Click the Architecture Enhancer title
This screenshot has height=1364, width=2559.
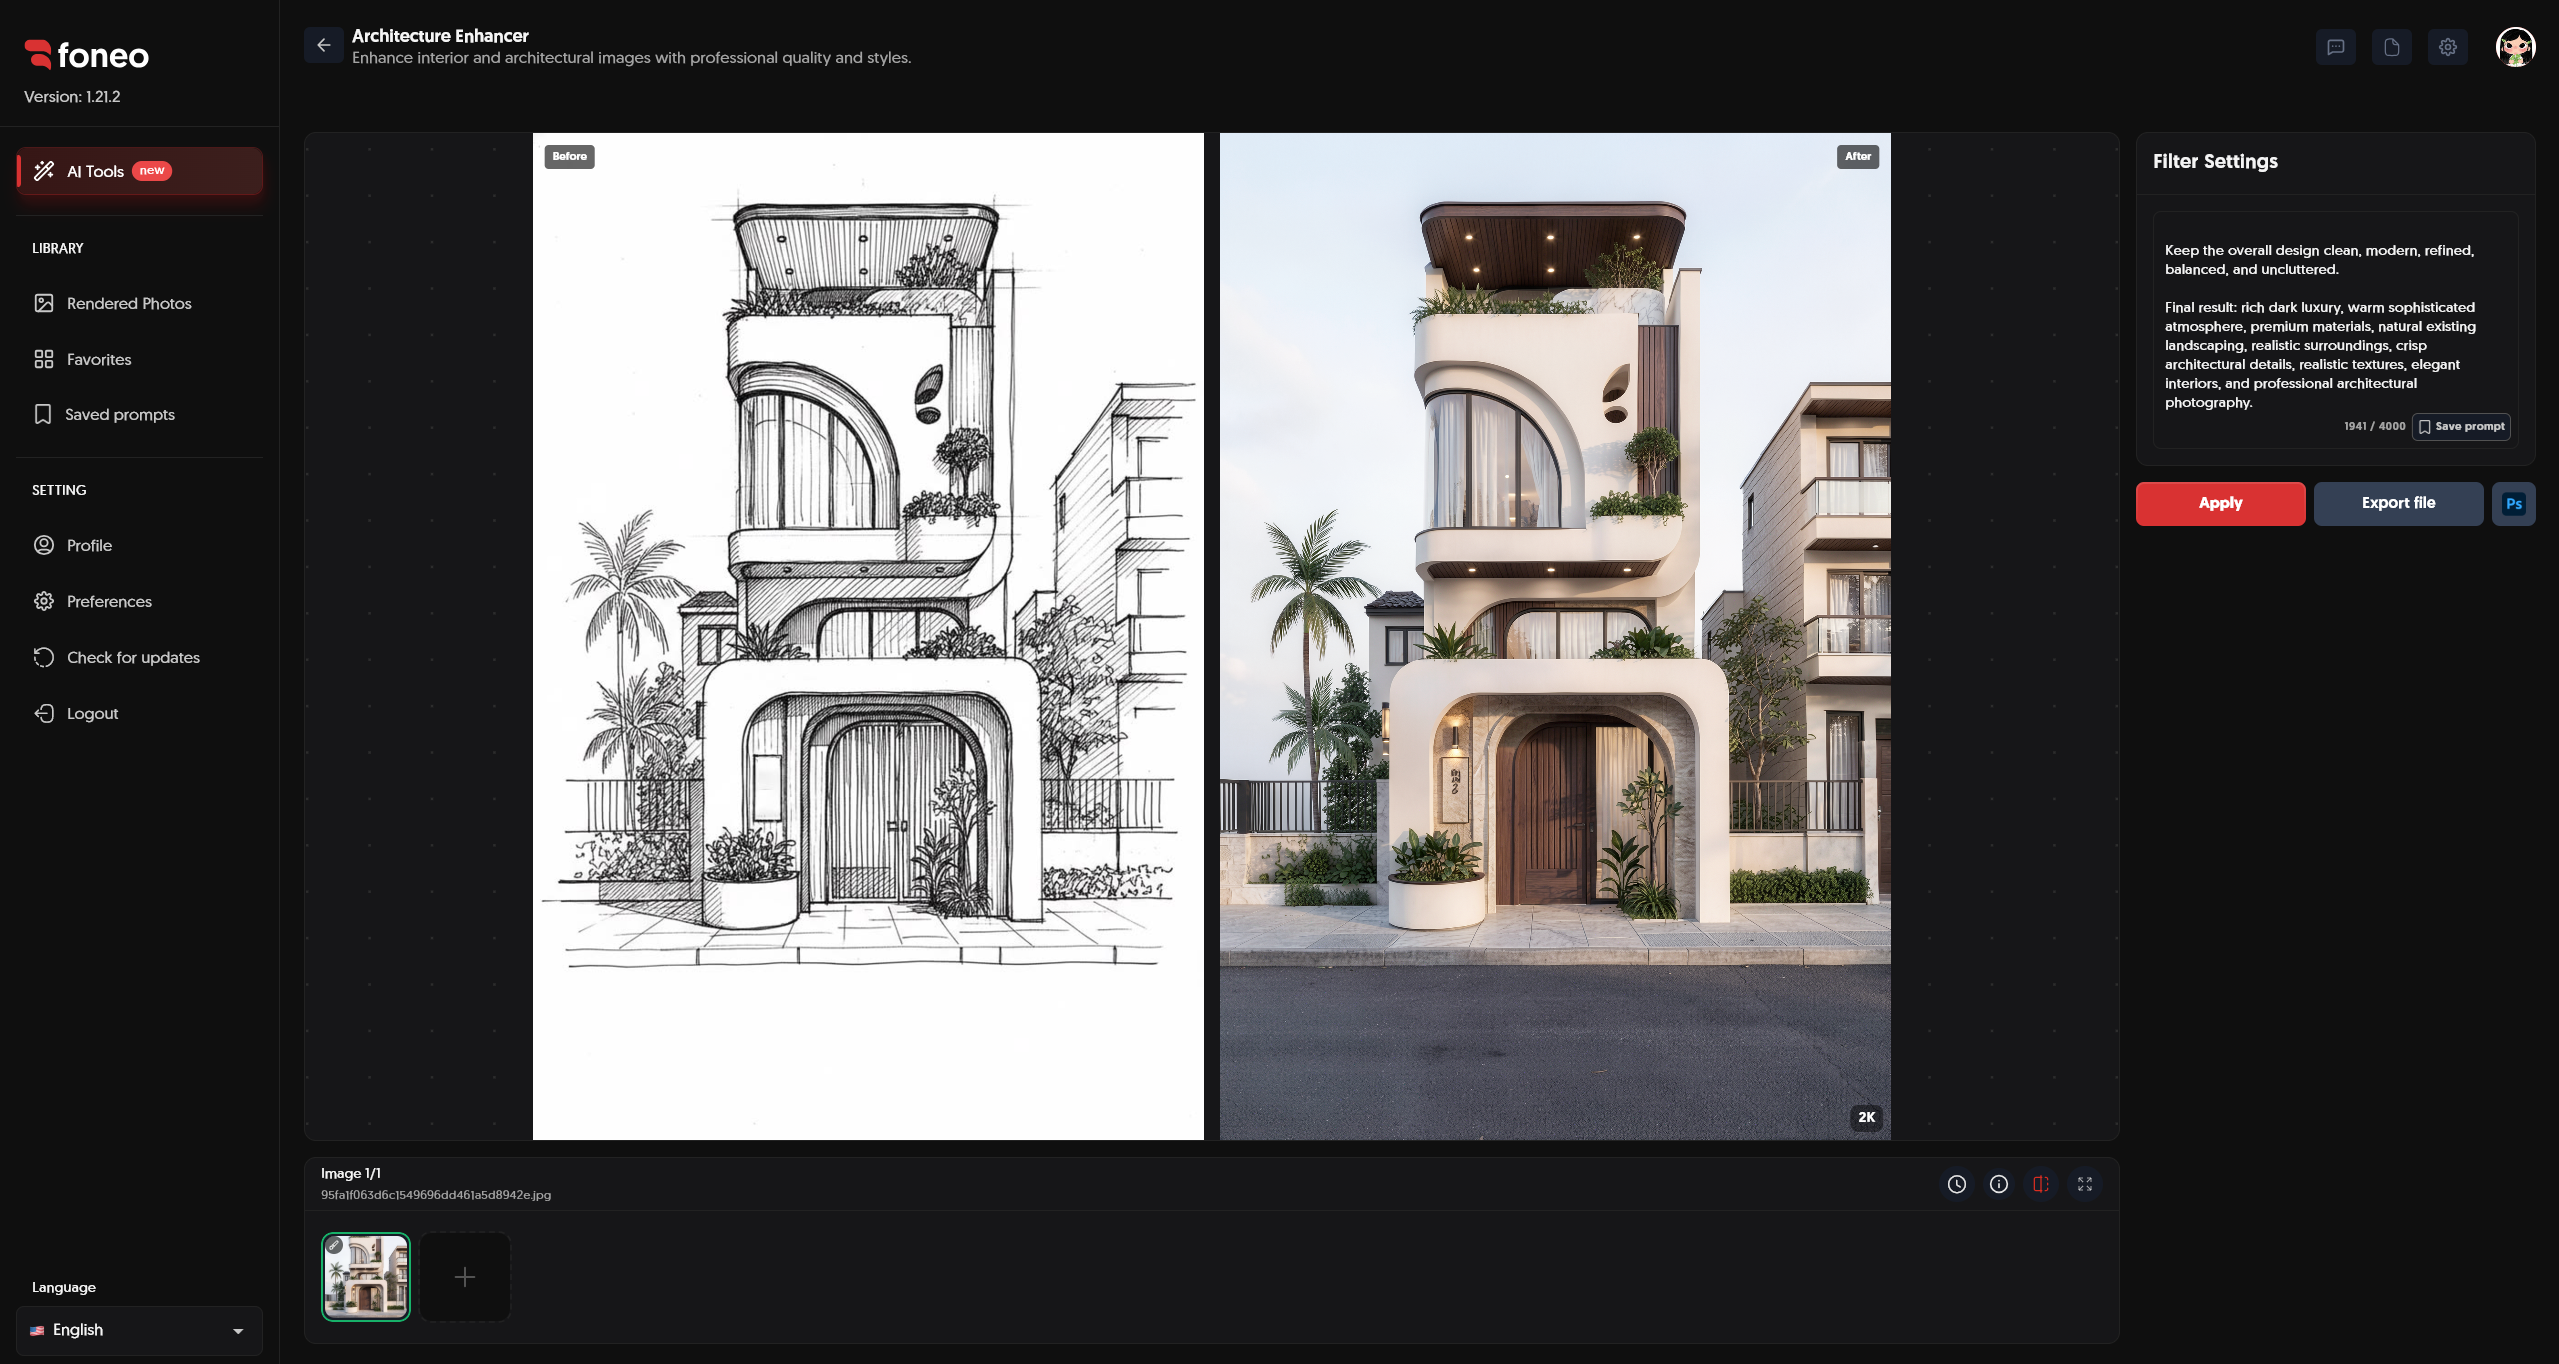tap(440, 36)
